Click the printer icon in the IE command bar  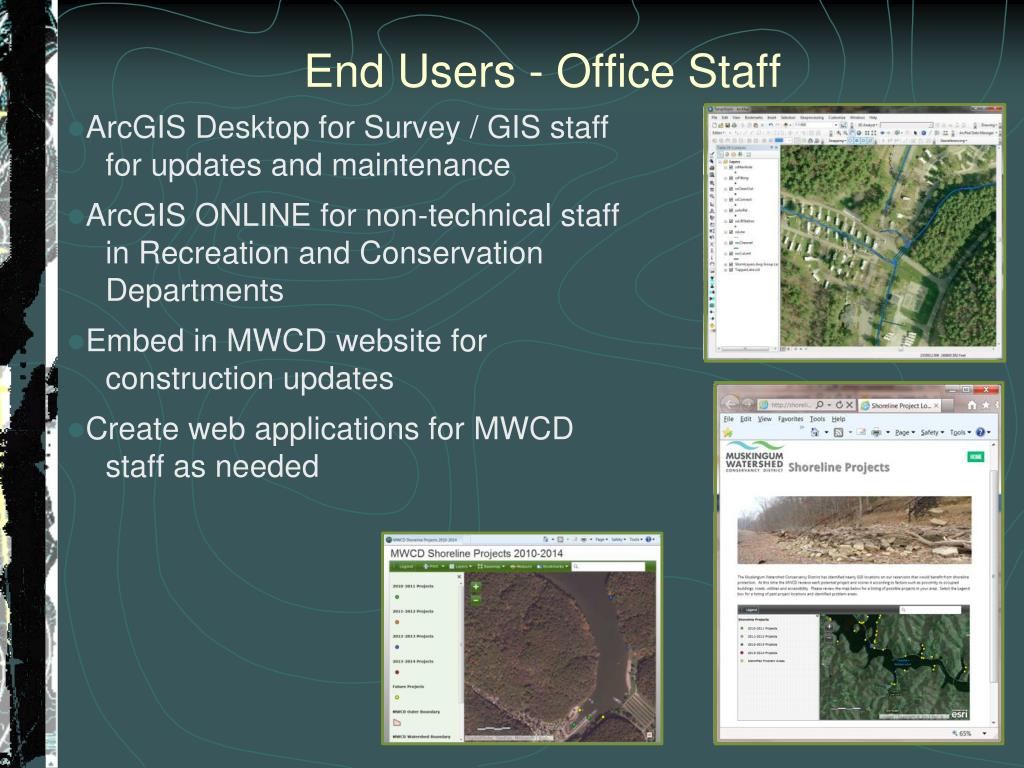point(876,432)
